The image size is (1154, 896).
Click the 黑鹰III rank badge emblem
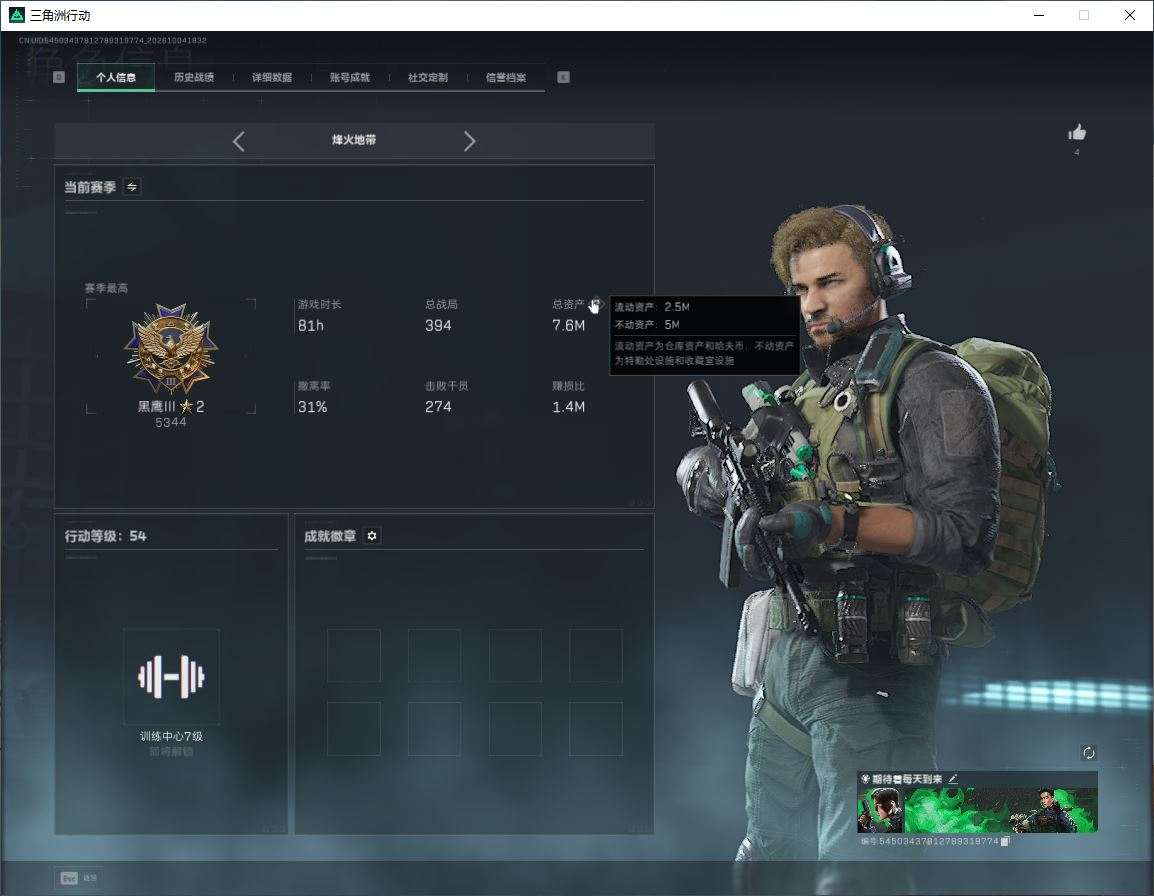tap(171, 348)
